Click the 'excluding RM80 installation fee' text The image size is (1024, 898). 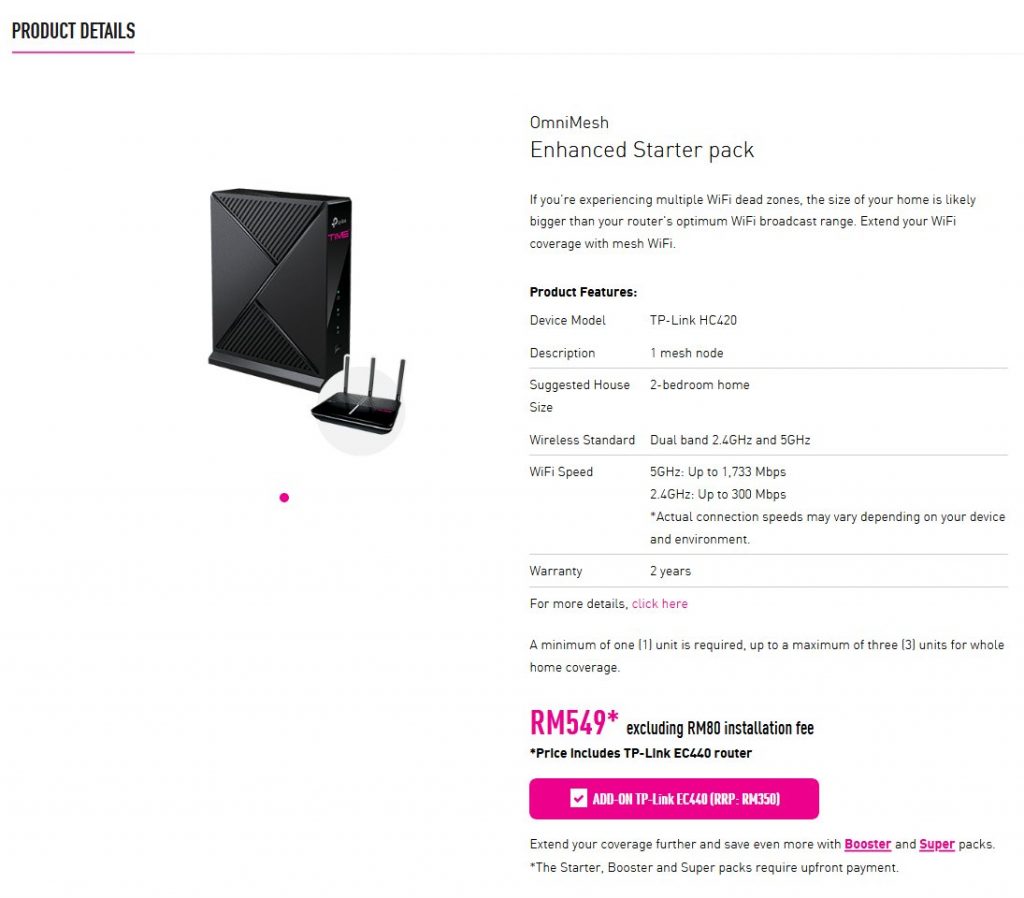pyautogui.click(x=720, y=728)
